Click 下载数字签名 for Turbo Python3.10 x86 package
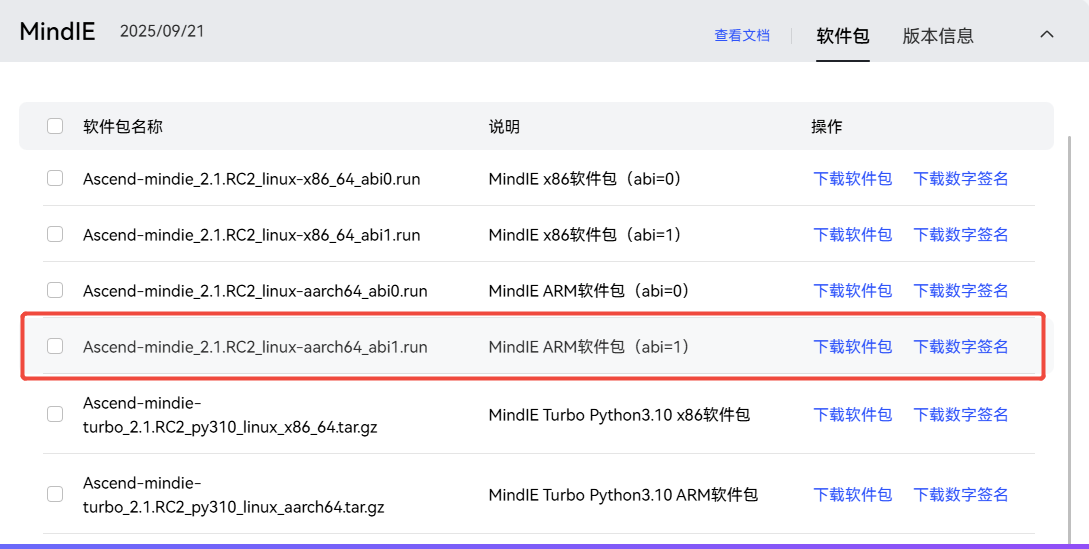The image size is (1089, 549). [961, 415]
